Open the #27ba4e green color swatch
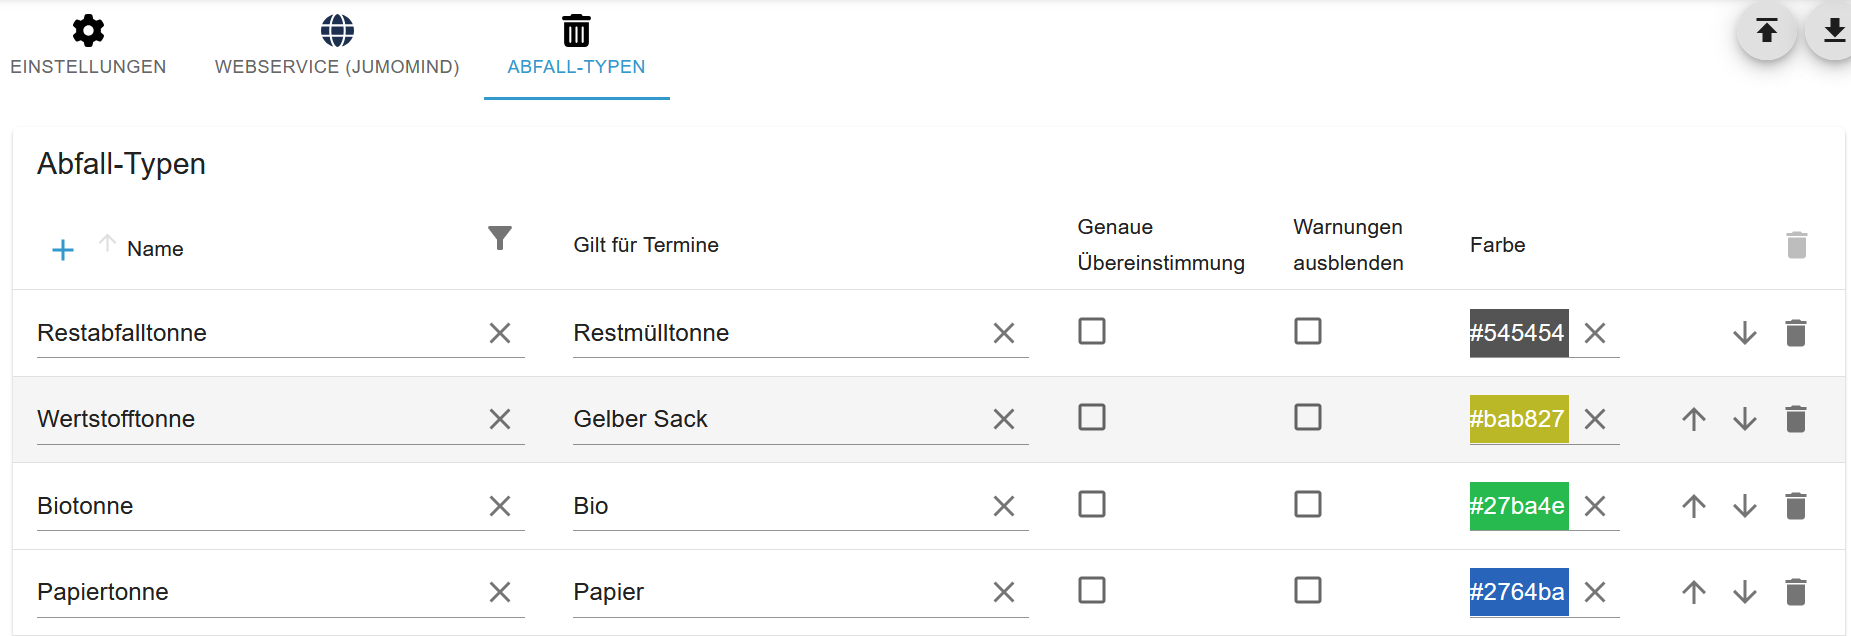This screenshot has width=1851, height=636. tap(1518, 506)
